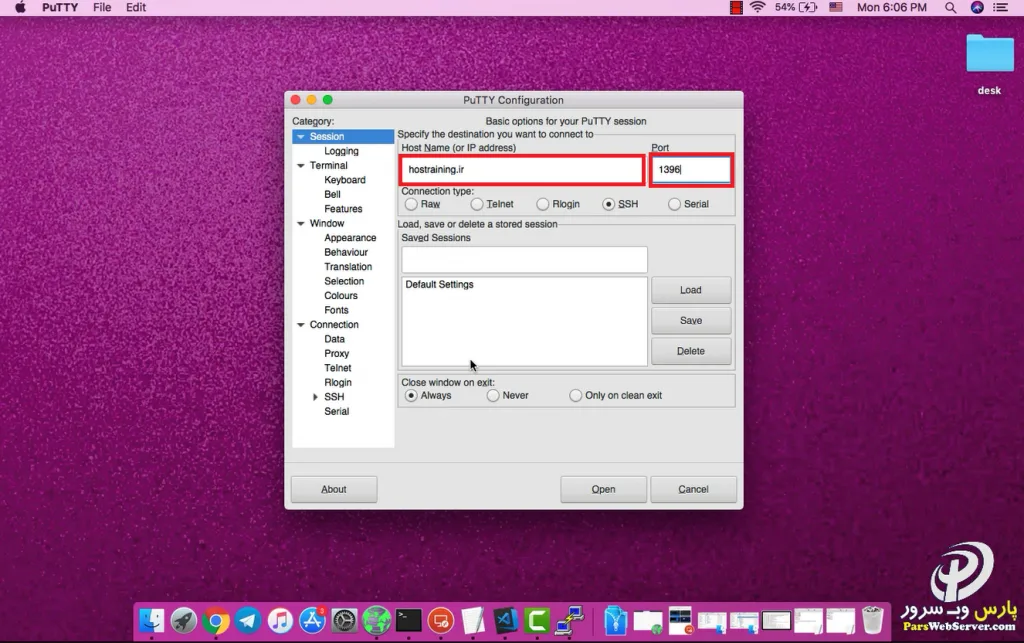Choose Always for close window on exit
The image size is (1024, 643).
coord(411,396)
